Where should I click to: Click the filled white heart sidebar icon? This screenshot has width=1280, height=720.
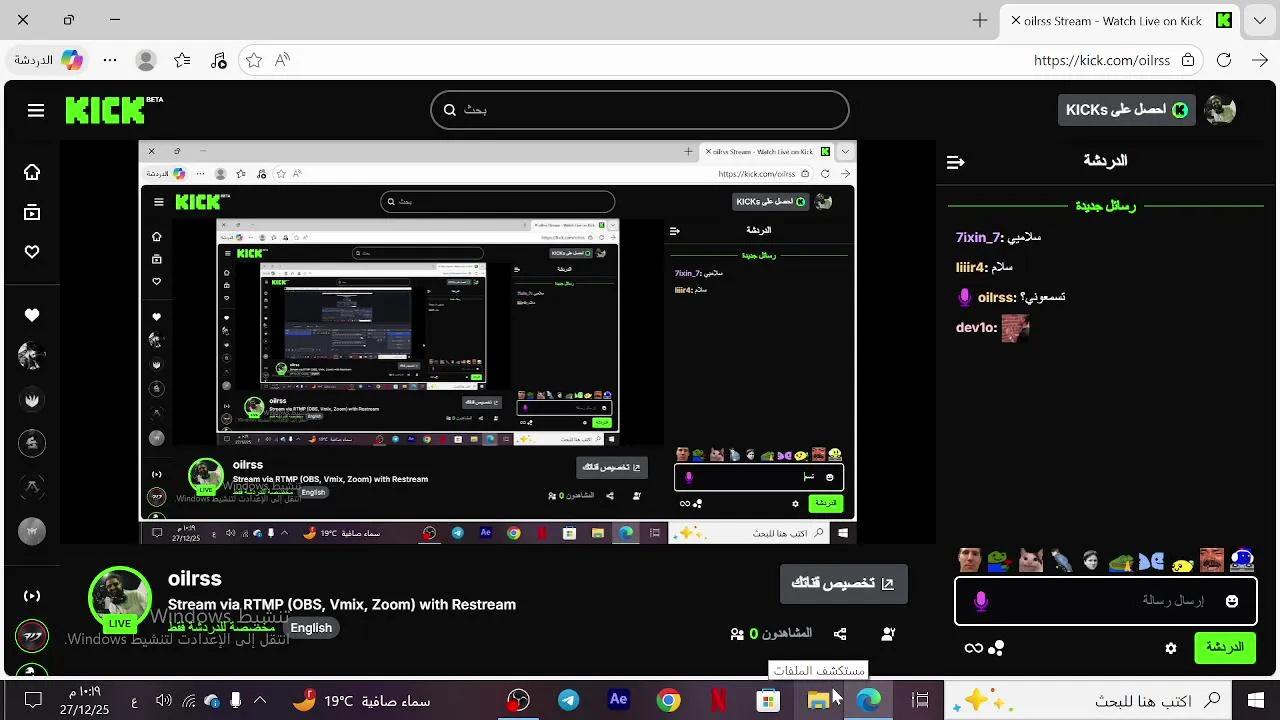click(x=32, y=315)
